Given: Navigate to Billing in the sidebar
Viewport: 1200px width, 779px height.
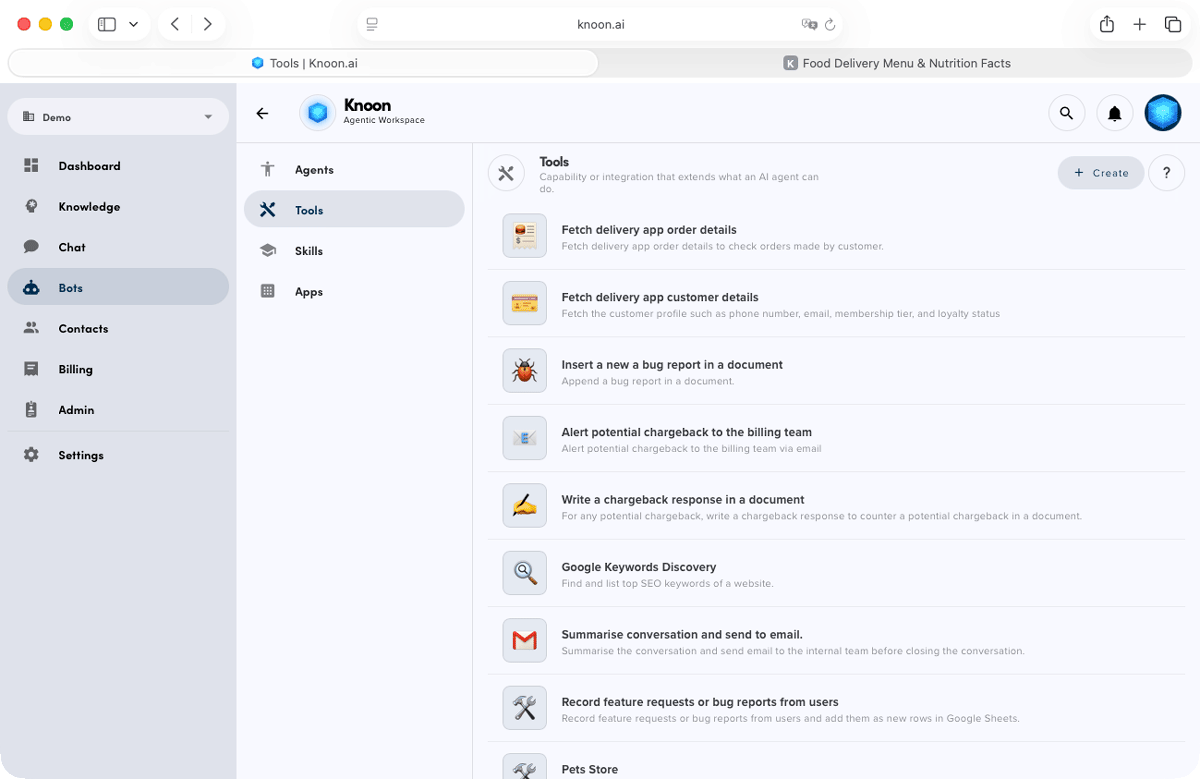Looking at the screenshot, I should click(75, 369).
